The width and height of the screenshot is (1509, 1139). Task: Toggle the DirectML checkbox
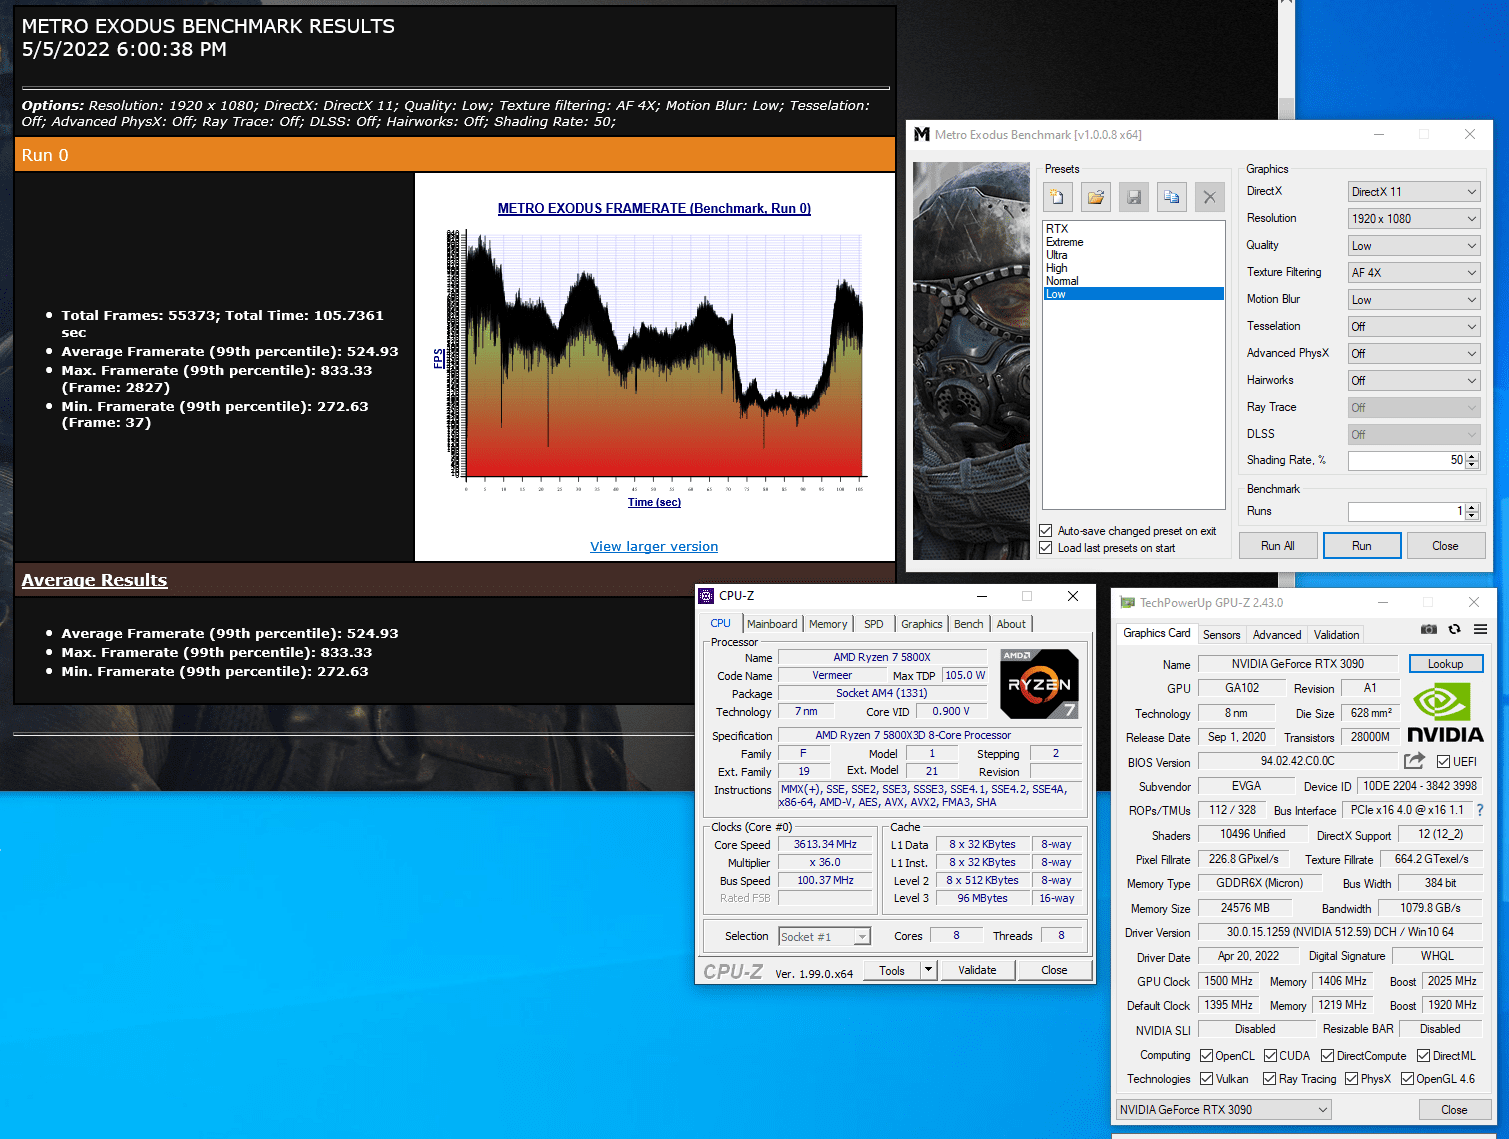[x=1423, y=1056]
